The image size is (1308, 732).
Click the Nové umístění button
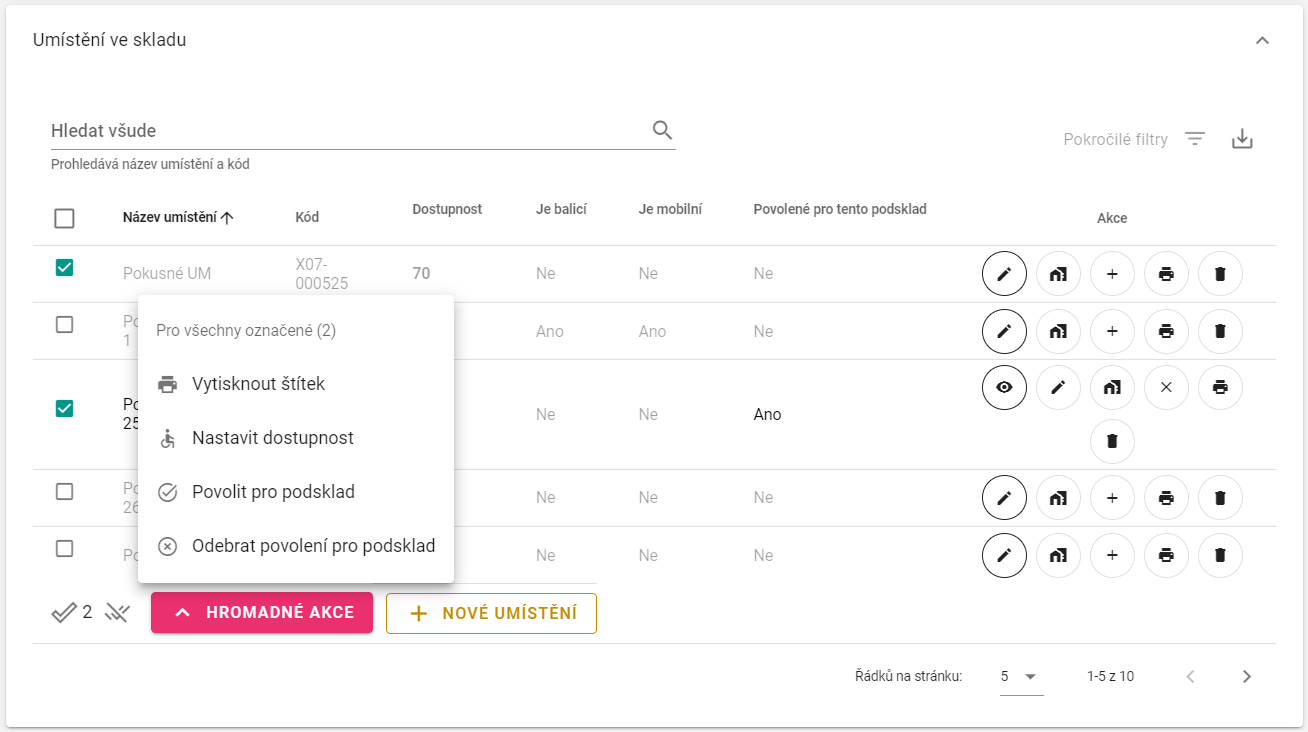(491, 613)
